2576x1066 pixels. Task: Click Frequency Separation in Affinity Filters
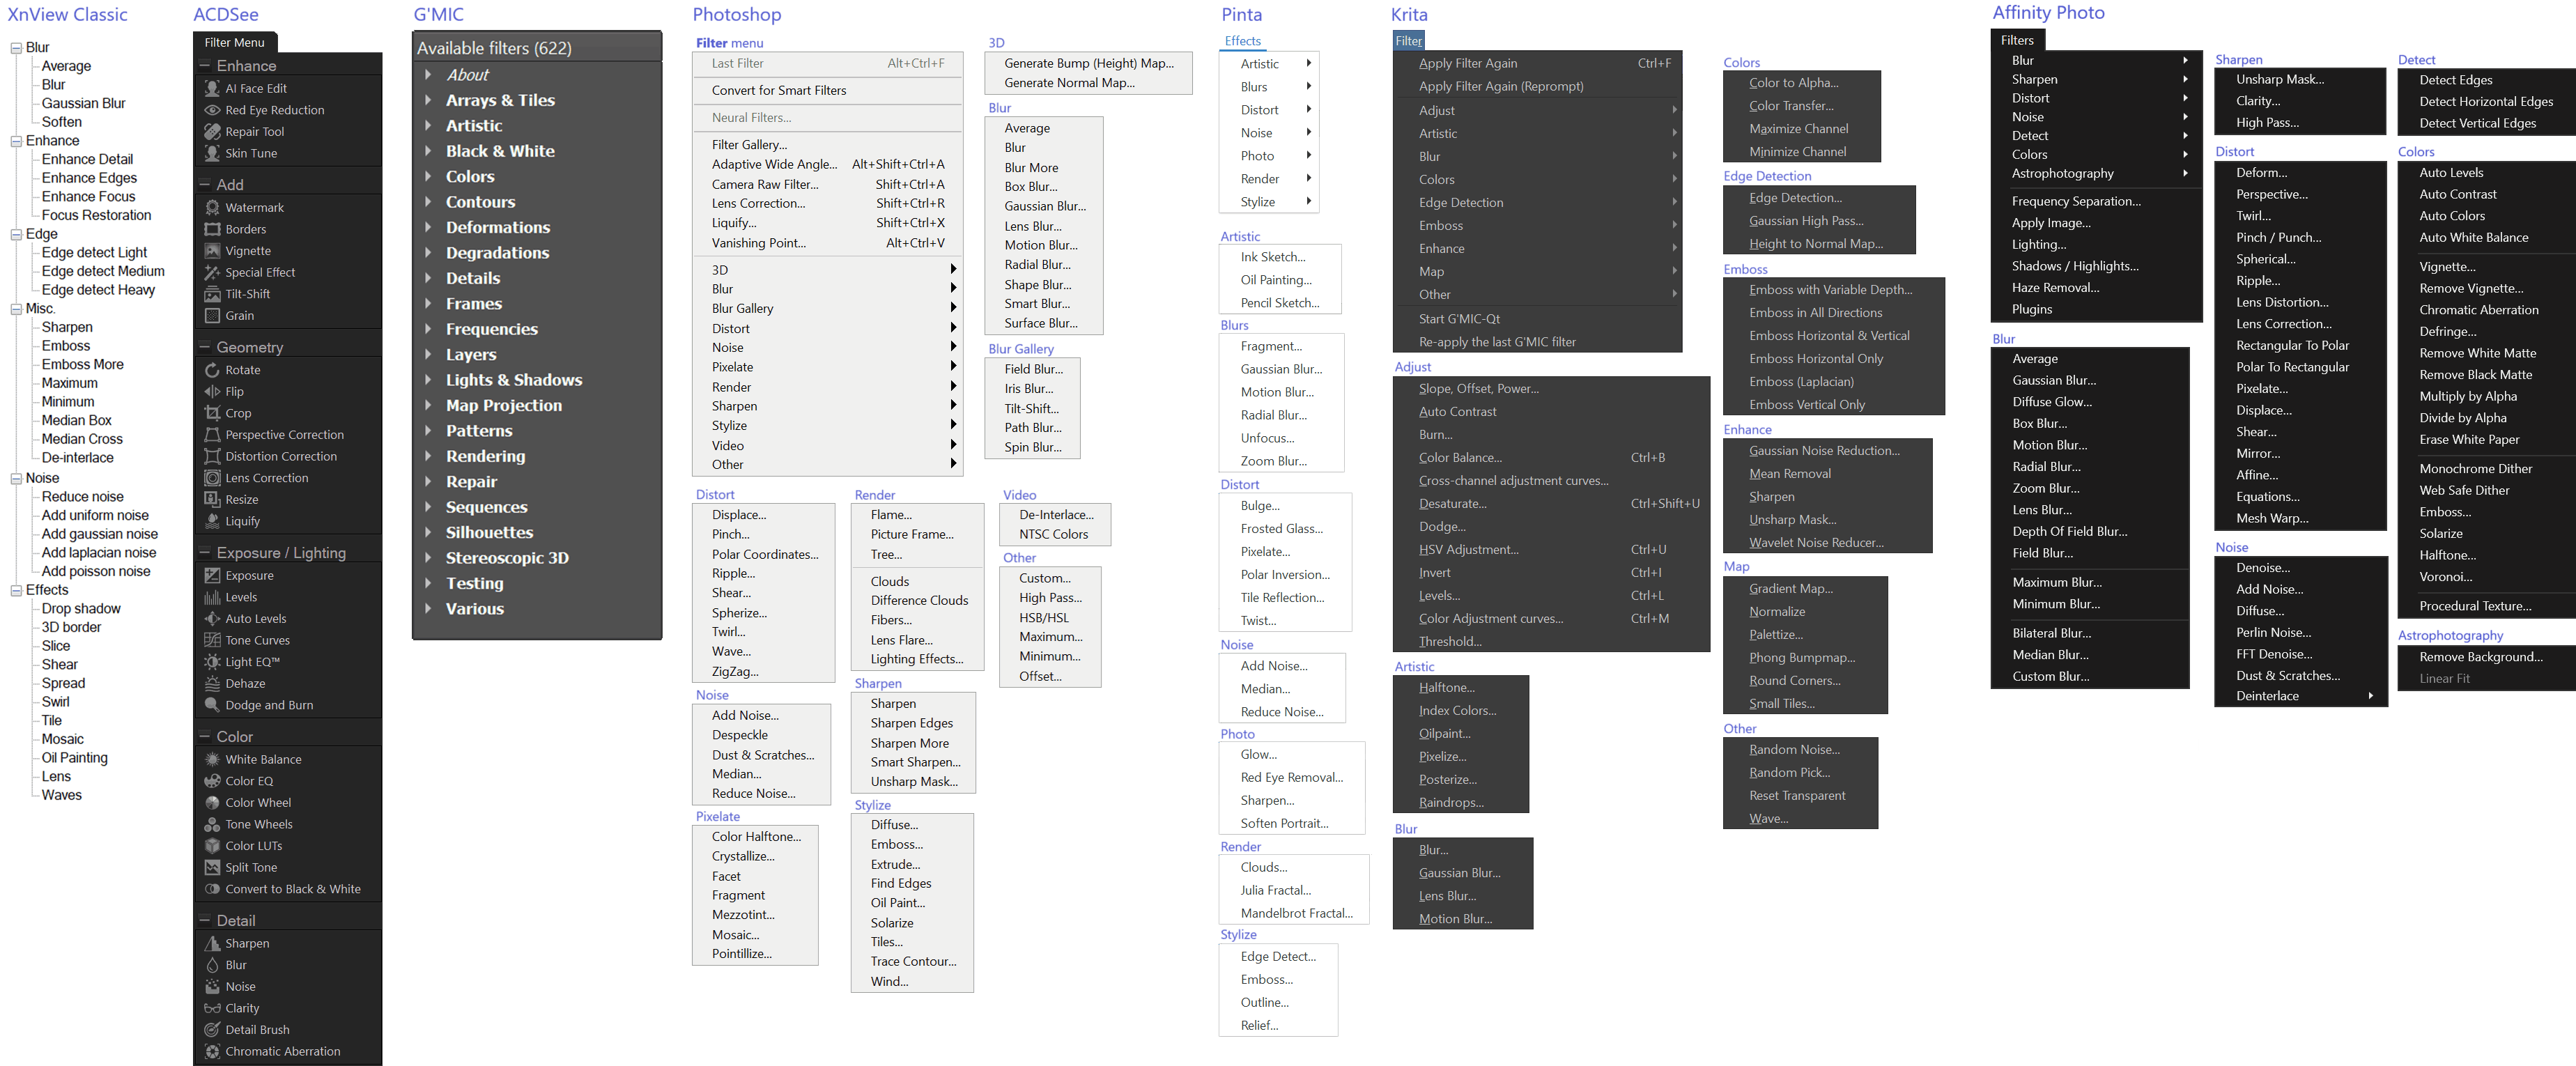[2076, 201]
